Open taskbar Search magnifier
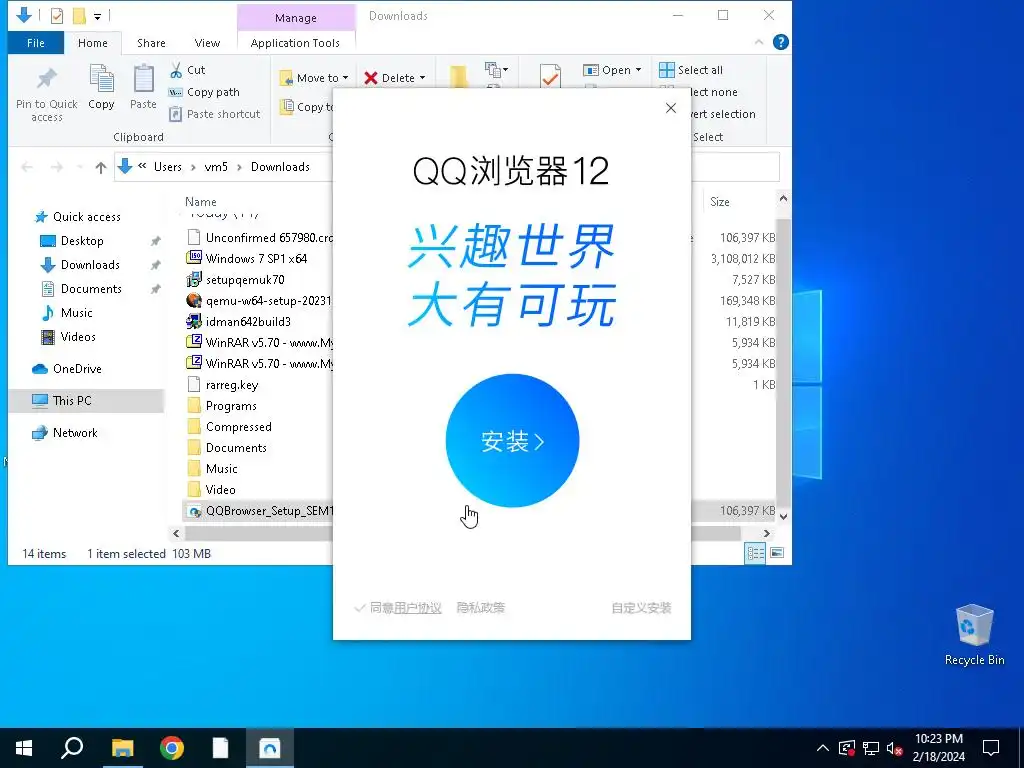The width and height of the screenshot is (1024, 768). pos(72,748)
